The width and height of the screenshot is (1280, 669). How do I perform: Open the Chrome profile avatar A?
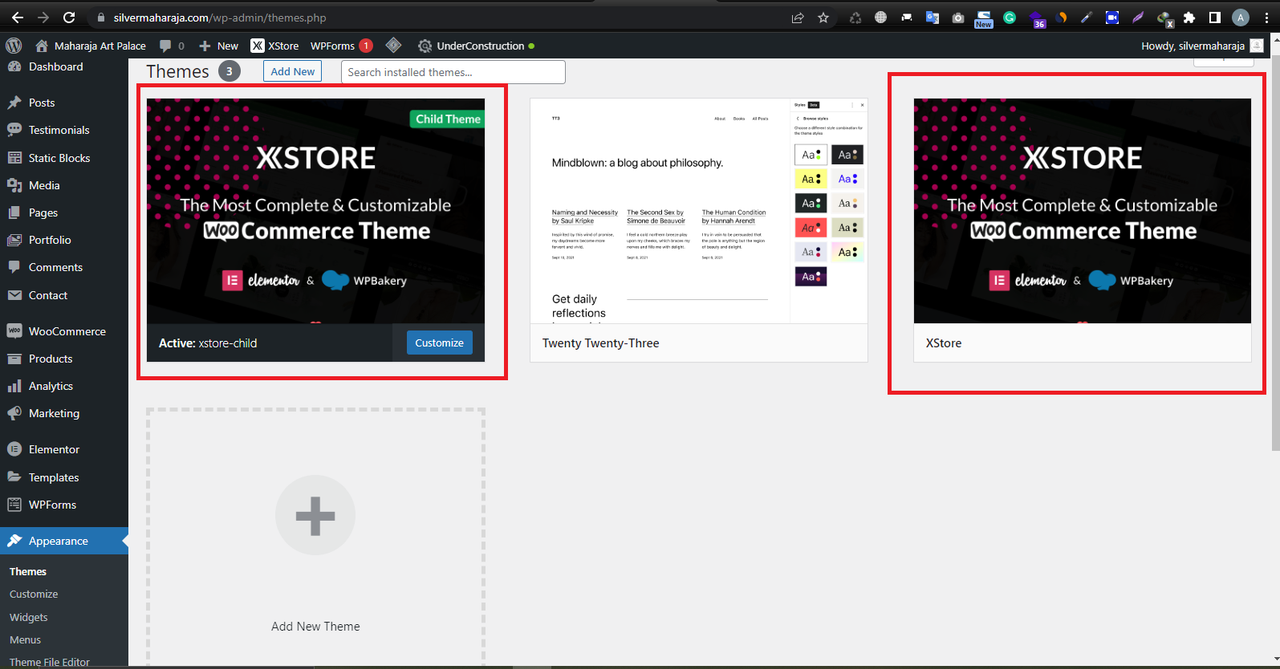tap(1240, 17)
